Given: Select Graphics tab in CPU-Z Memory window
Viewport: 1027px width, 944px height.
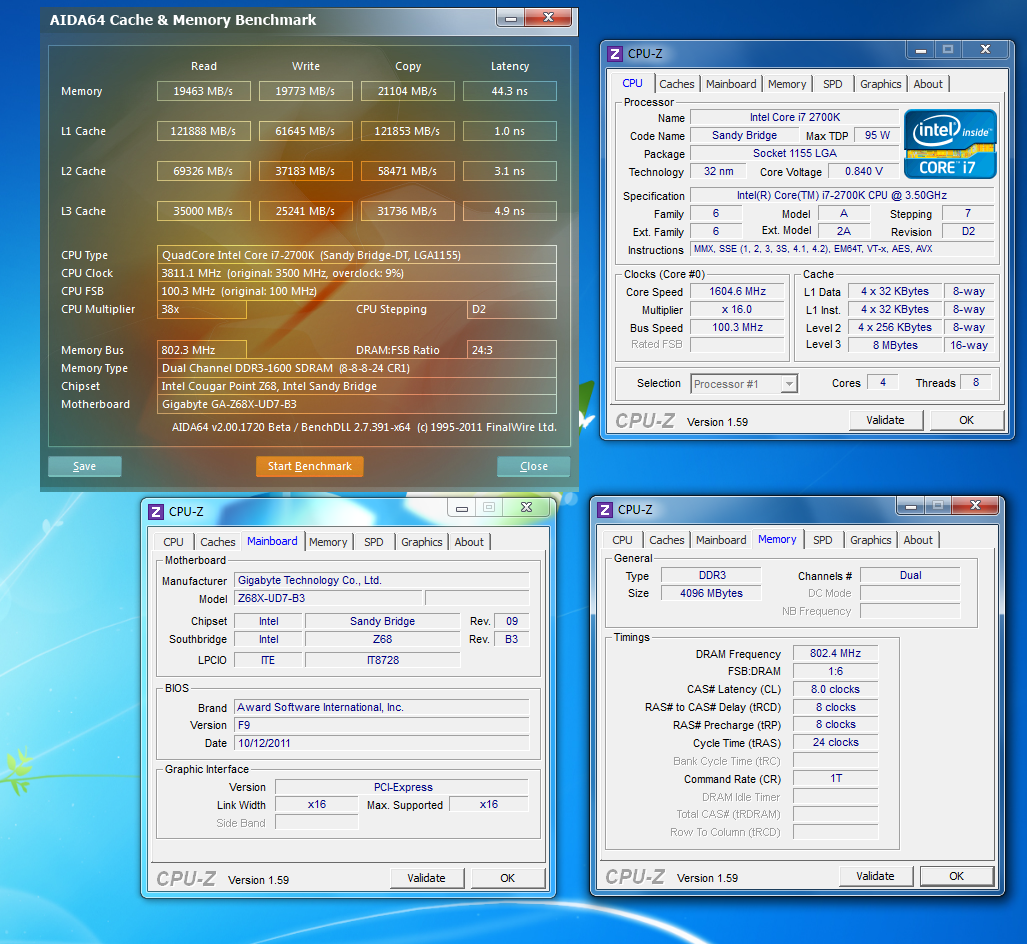Looking at the screenshot, I should [870, 540].
